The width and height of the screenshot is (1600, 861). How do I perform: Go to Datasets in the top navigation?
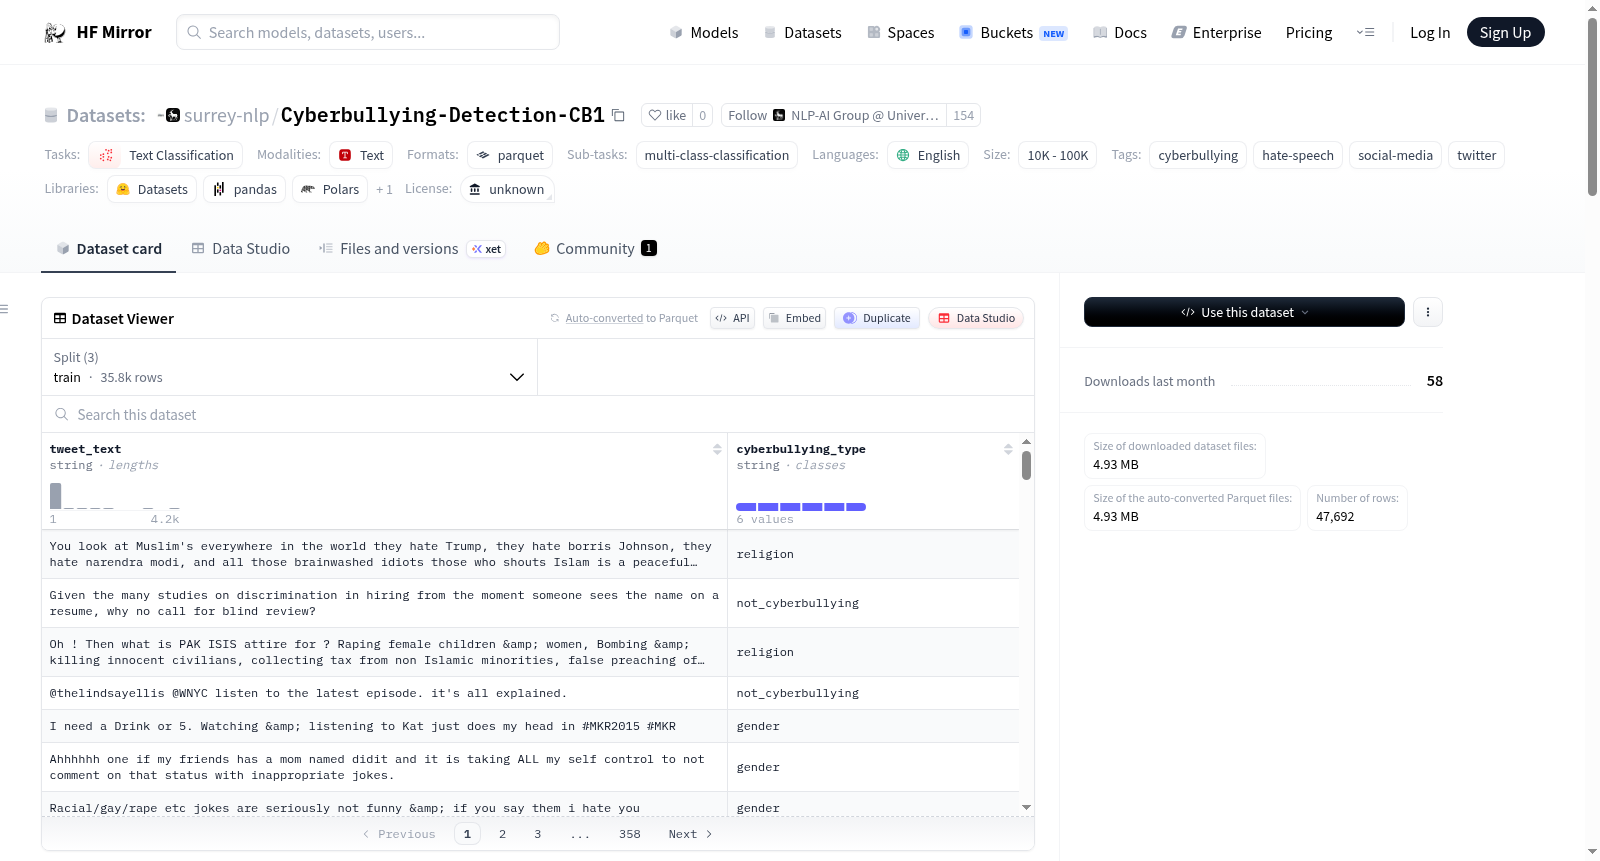tap(802, 33)
